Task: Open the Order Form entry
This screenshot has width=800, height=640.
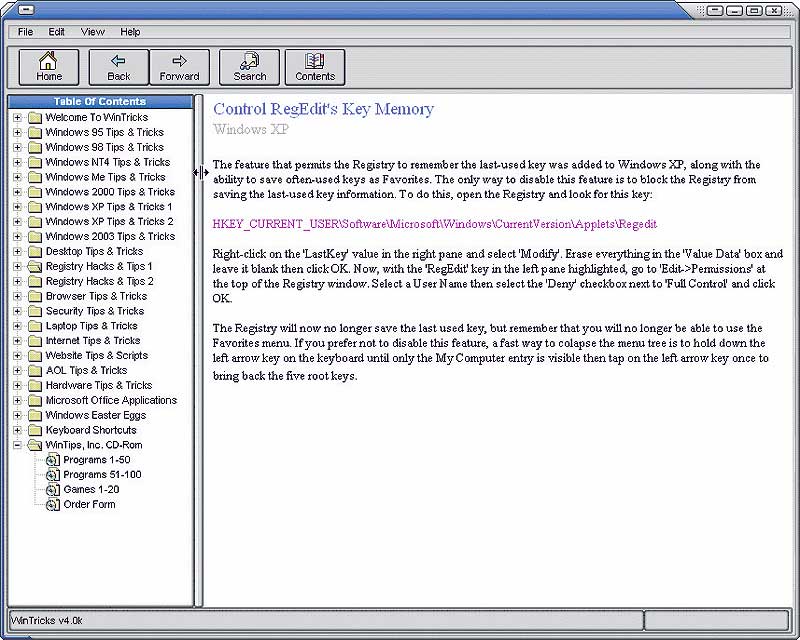Action: point(89,504)
